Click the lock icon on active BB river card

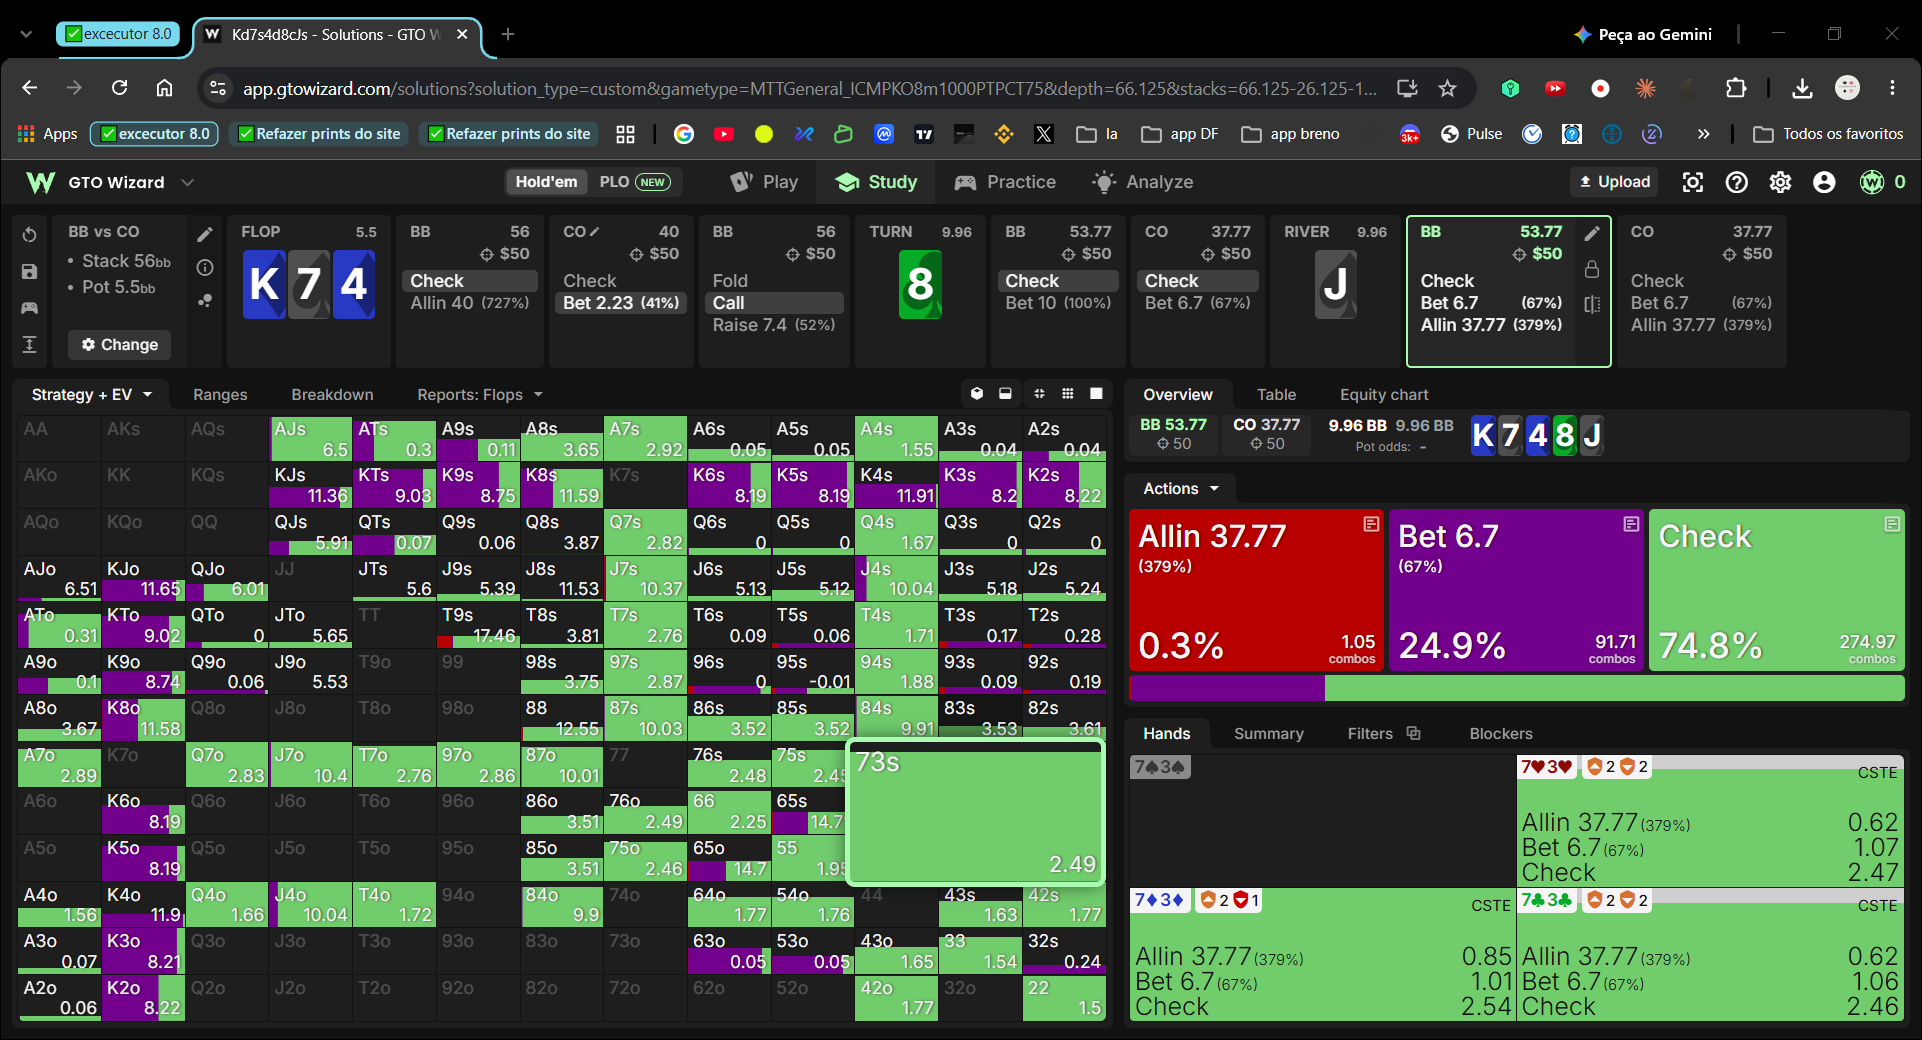[x=1592, y=269]
